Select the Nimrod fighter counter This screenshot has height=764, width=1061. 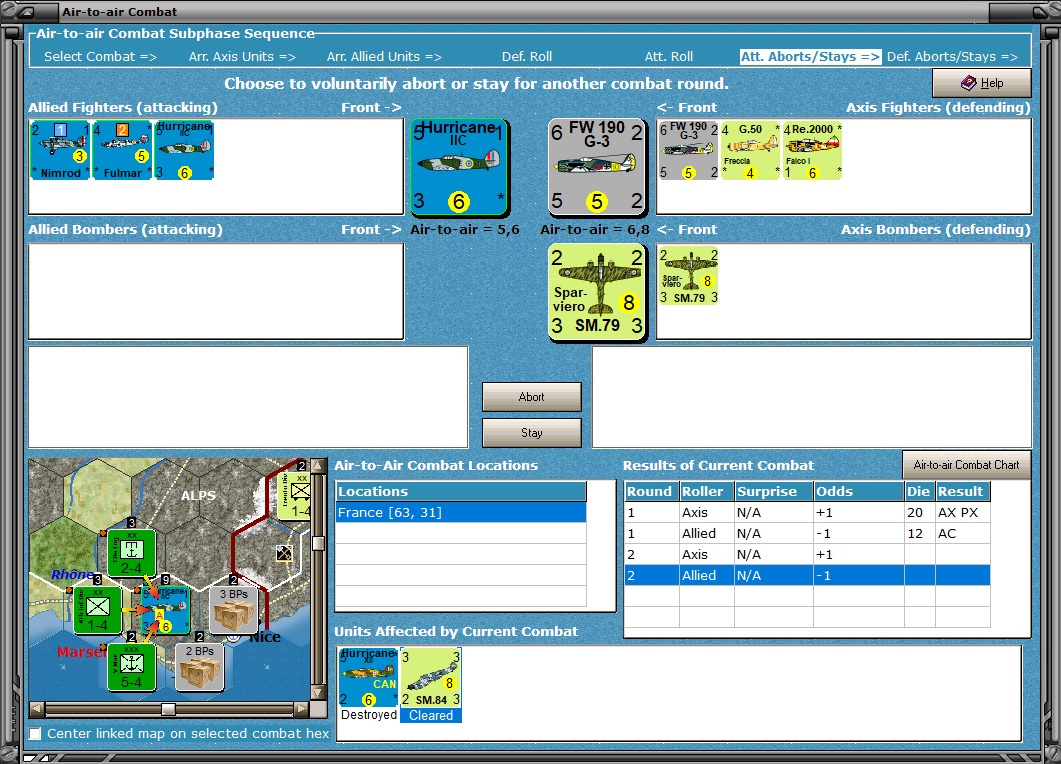[60, 150]
